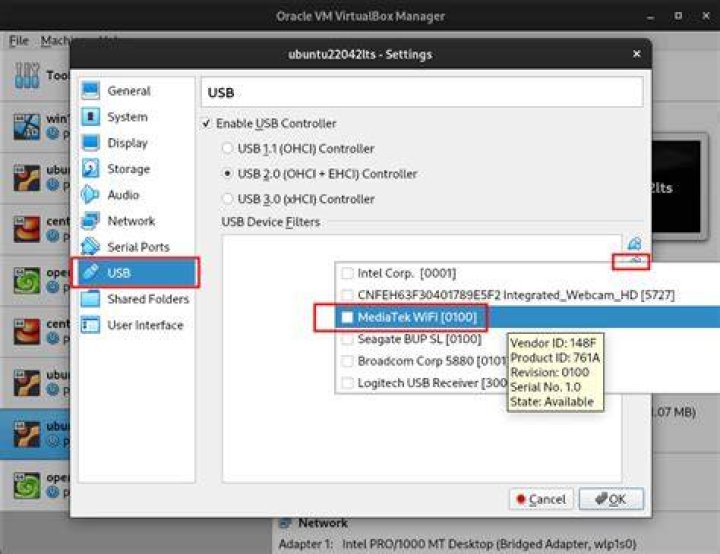Viewport: 720px width, 554px height.
Task: Open Audio settings category
Action: tap(136, 195)
